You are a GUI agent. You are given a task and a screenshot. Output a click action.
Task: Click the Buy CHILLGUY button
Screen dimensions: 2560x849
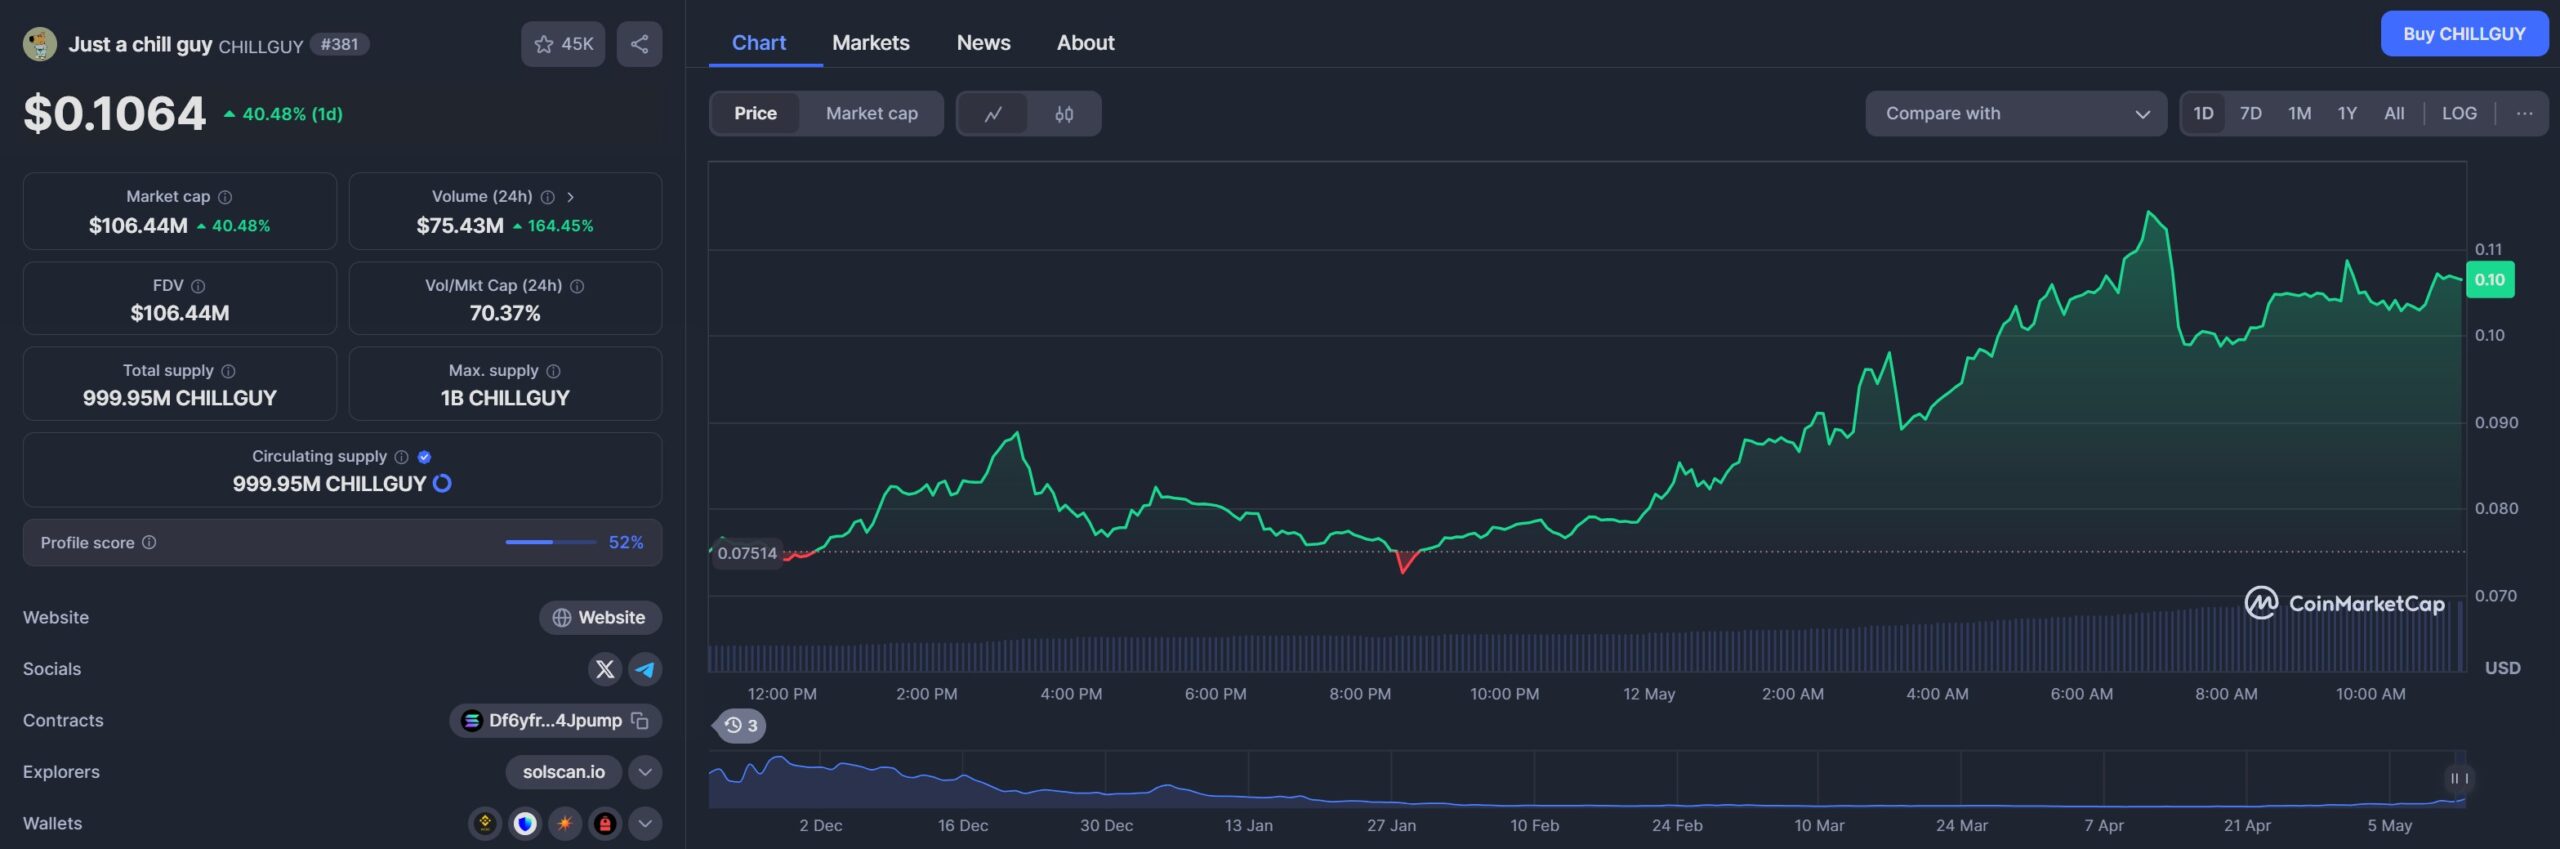click(x=2464, y=34)
